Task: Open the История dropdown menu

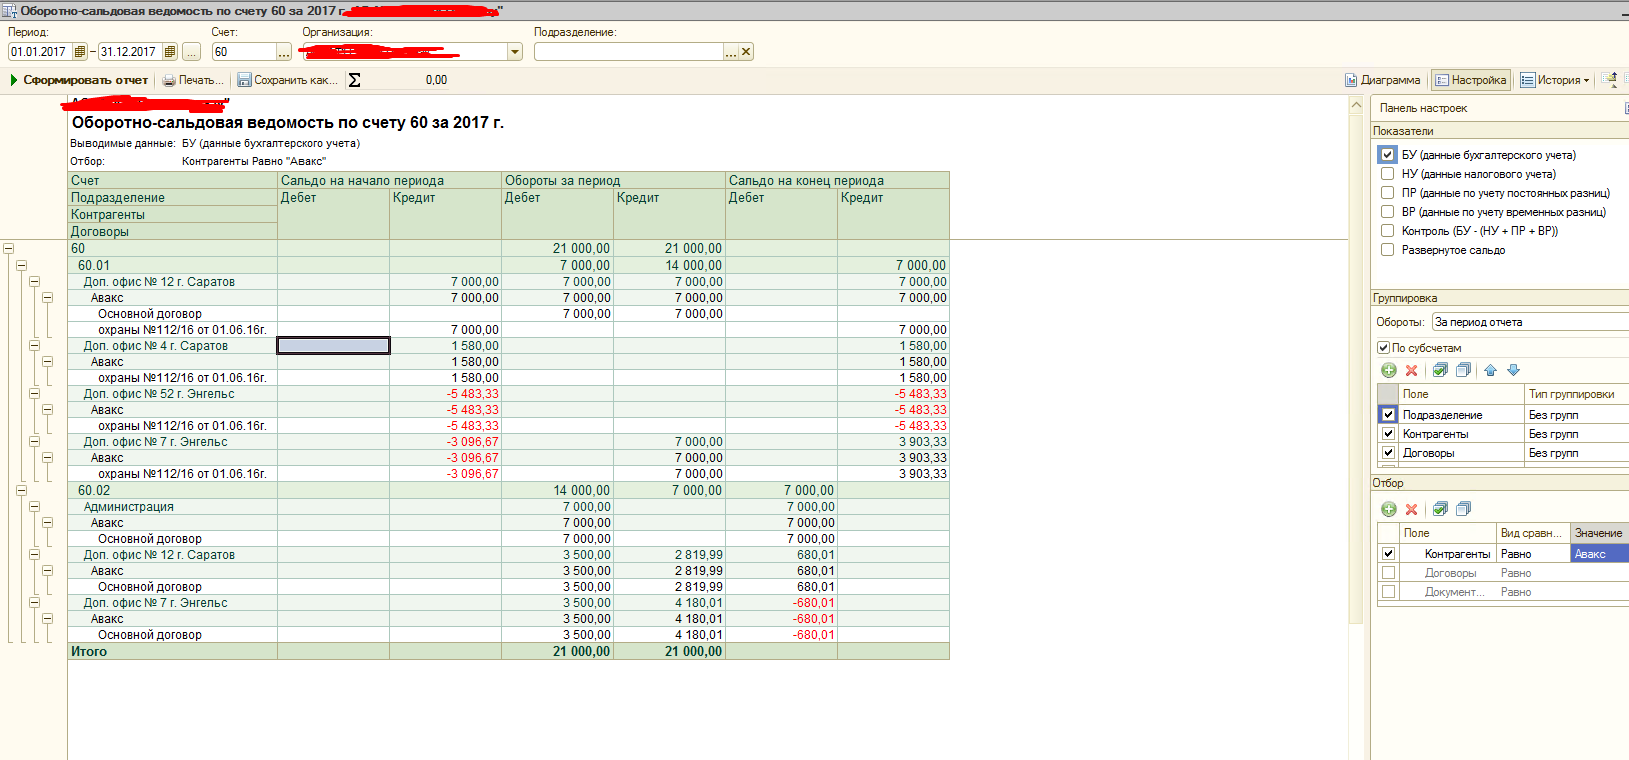Action: coord(1556,80)
